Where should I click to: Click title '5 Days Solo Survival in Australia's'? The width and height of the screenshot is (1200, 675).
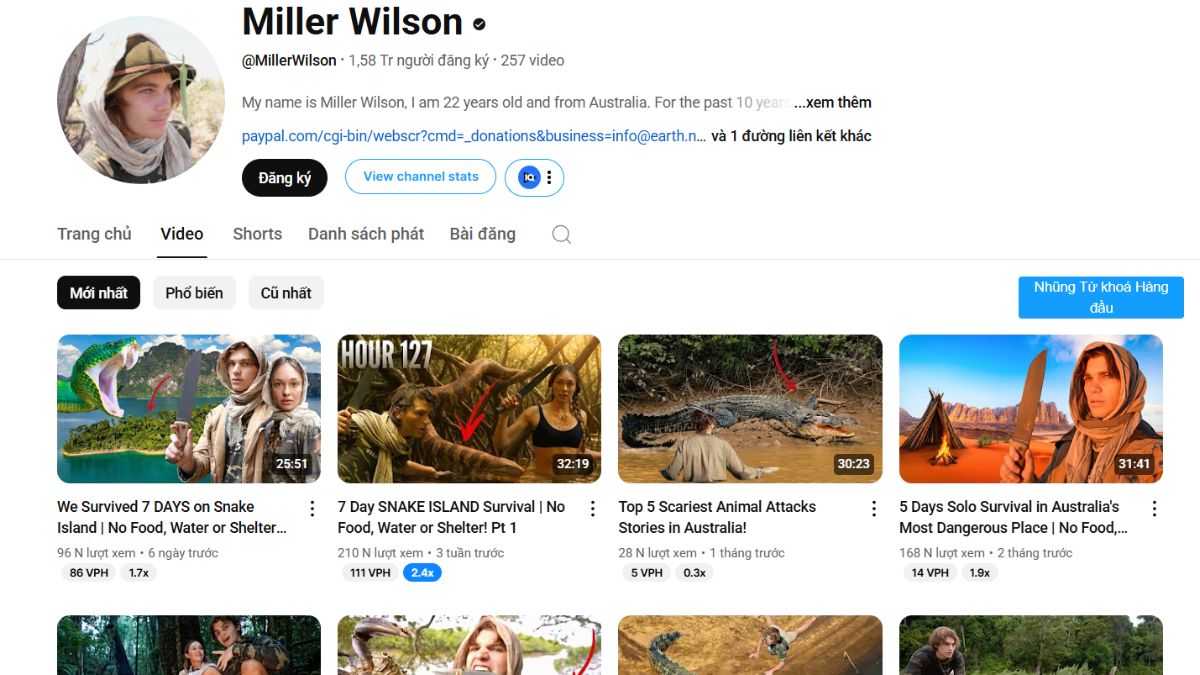[x=1013, y=517]
